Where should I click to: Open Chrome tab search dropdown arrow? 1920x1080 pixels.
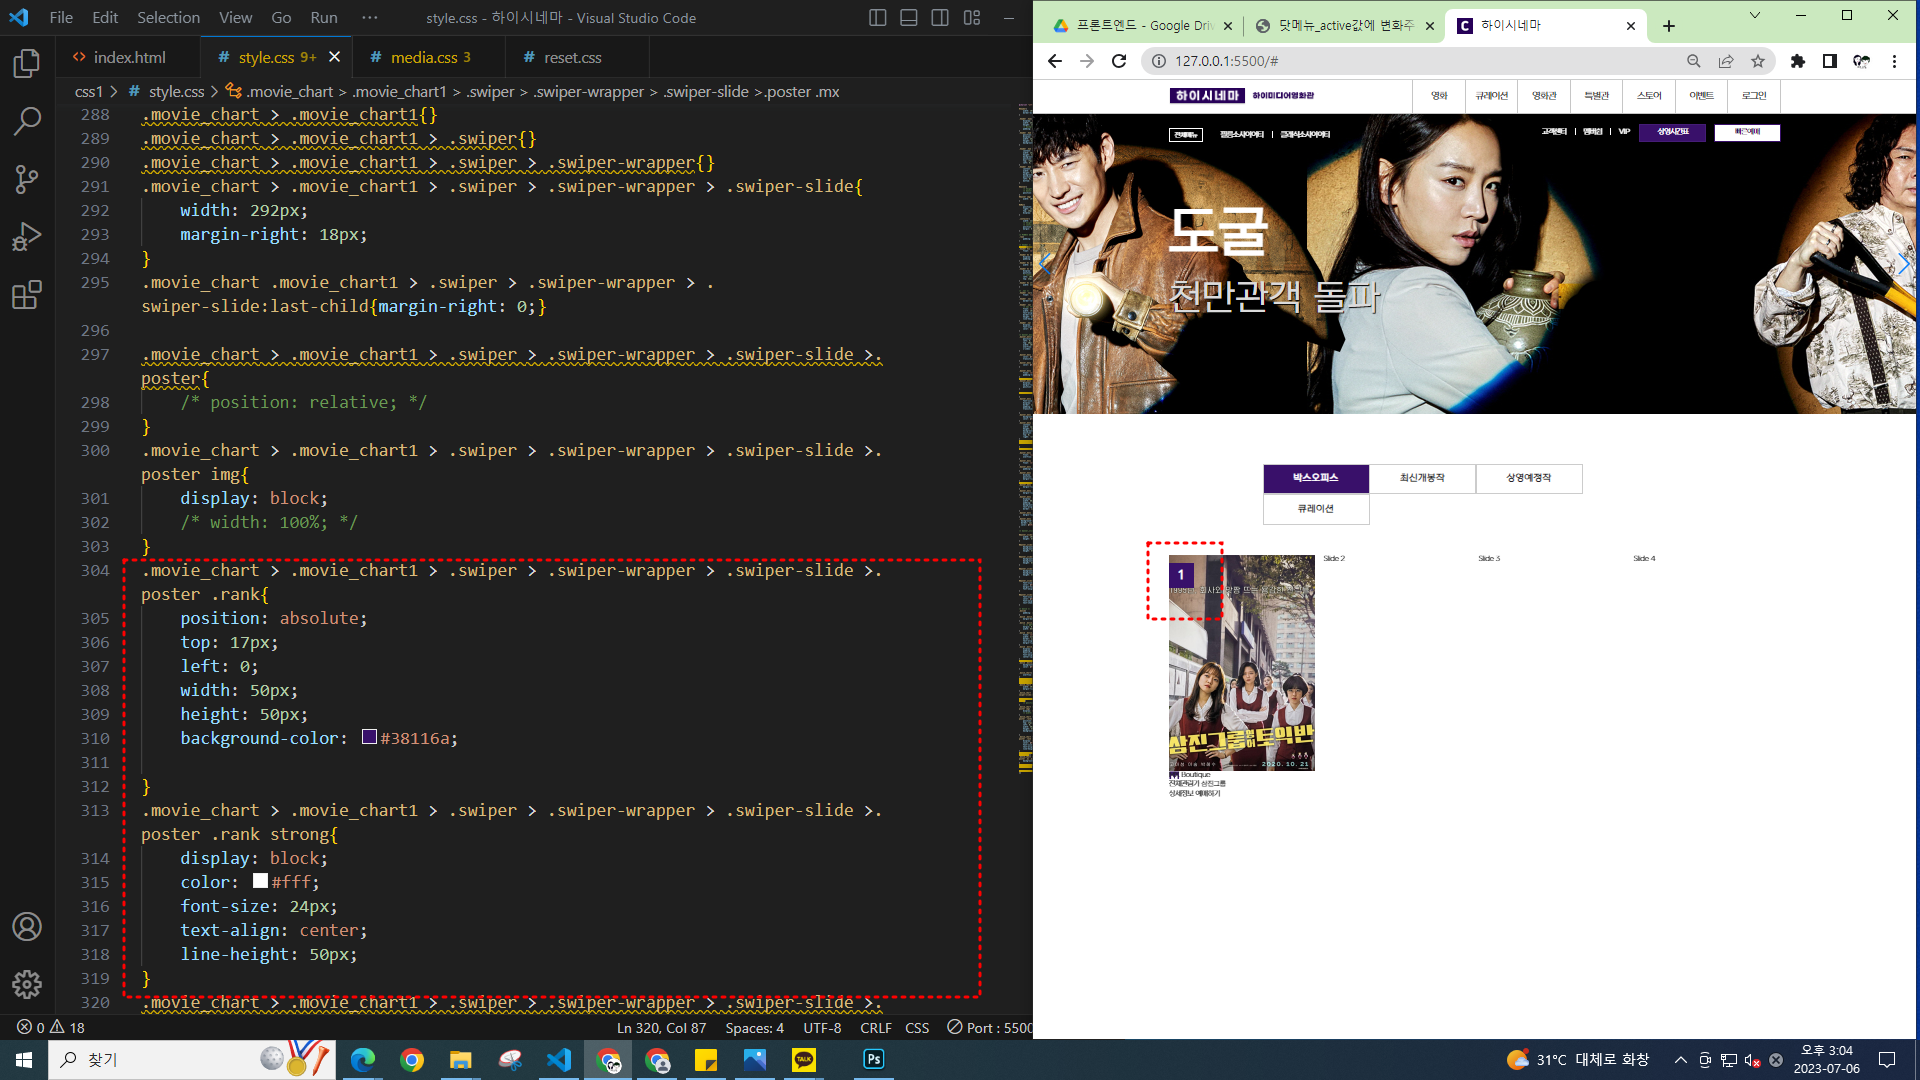1754,16
